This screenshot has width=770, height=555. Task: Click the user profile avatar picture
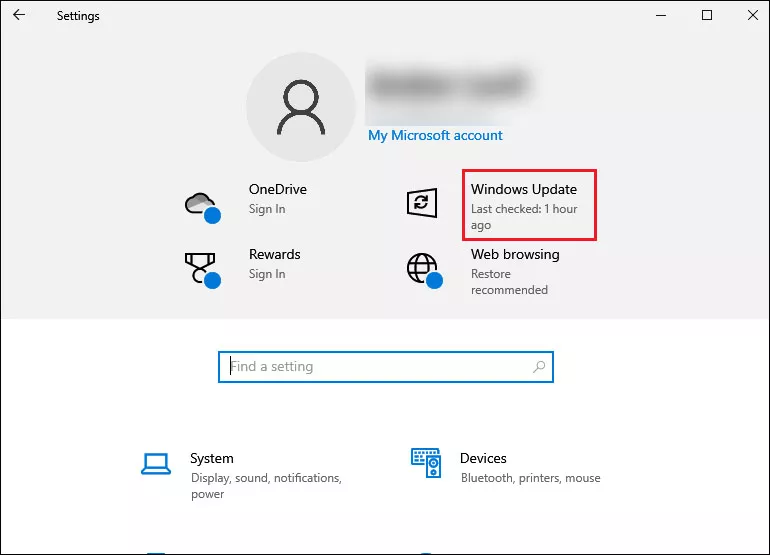pyautogui.click(x=301, y=107)
